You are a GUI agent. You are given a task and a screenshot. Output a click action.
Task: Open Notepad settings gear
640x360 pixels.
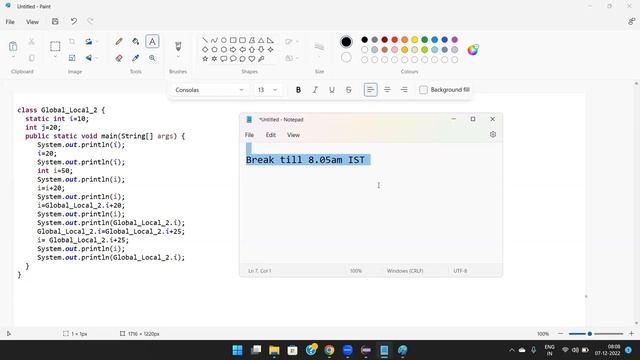tap(493, 134)
